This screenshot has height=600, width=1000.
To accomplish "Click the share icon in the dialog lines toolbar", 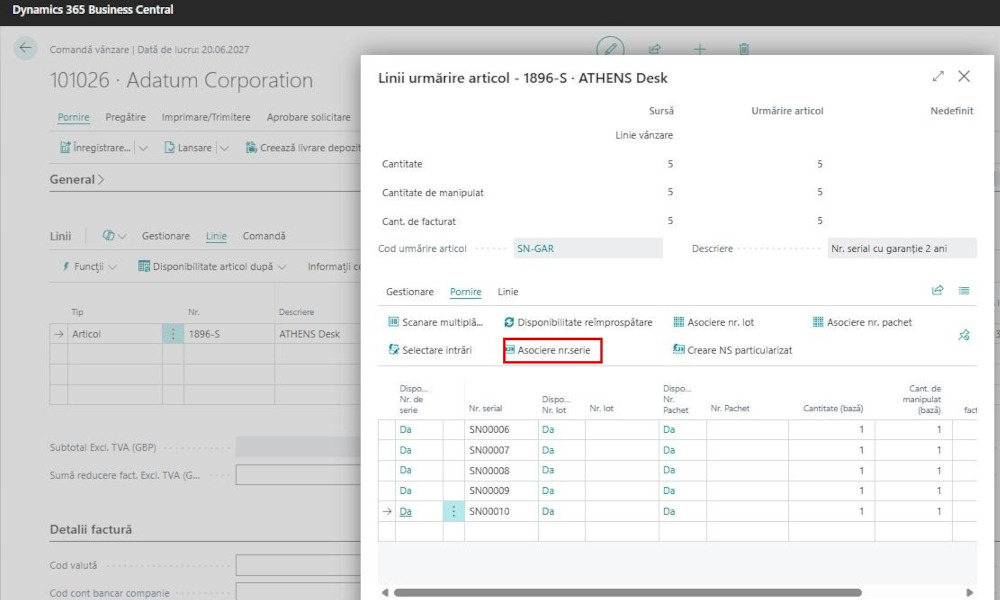I will pos(937,291).
